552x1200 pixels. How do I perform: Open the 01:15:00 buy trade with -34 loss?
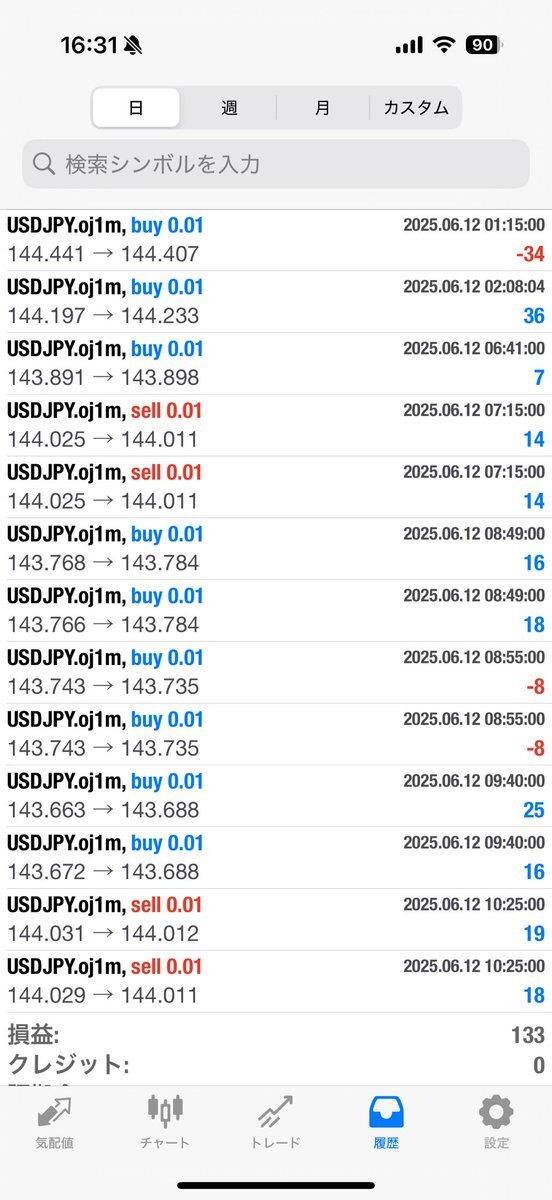pyautogui.click(x=276, y=240)
